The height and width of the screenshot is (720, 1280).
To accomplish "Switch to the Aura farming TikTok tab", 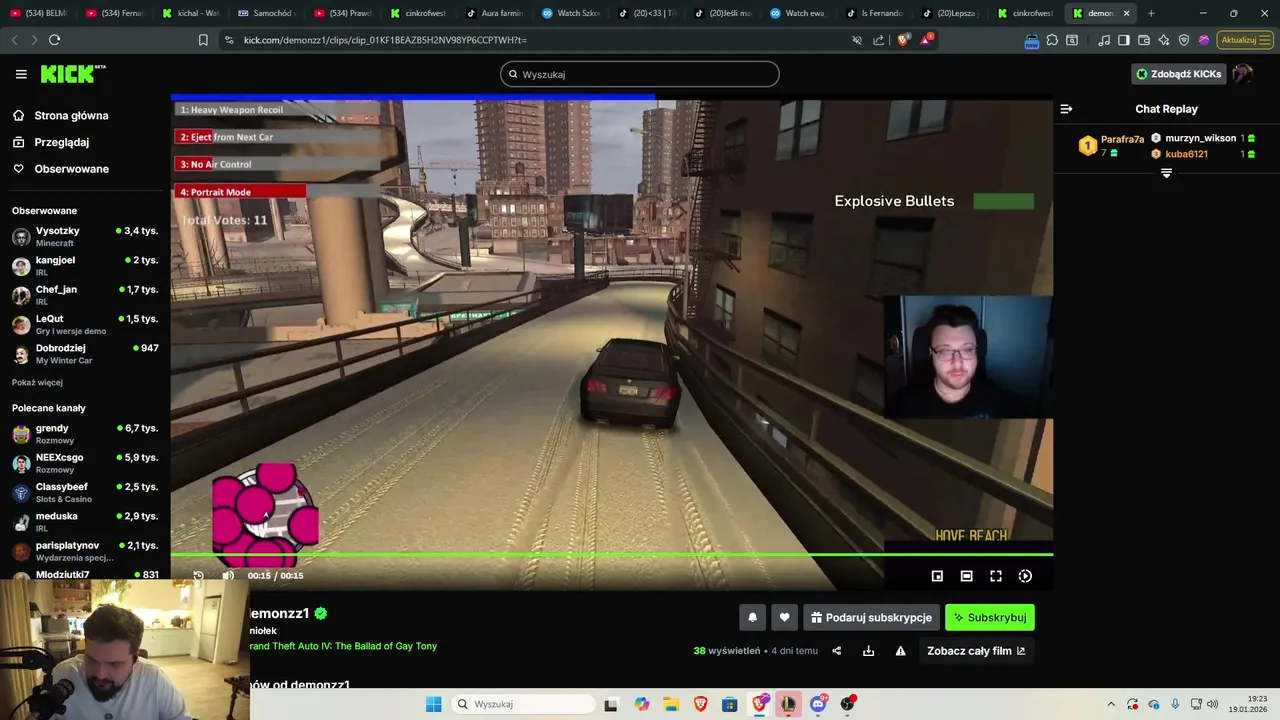I will pos(494,13).
